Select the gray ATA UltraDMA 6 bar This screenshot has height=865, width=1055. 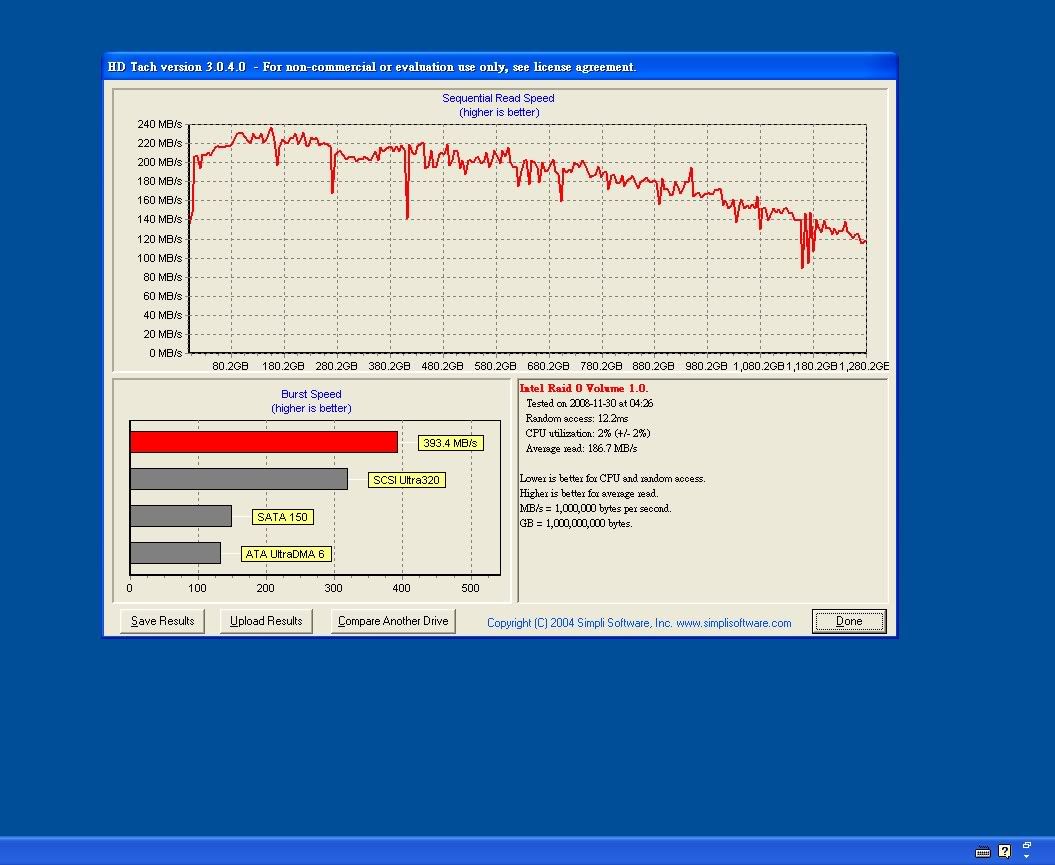(175, 553)
